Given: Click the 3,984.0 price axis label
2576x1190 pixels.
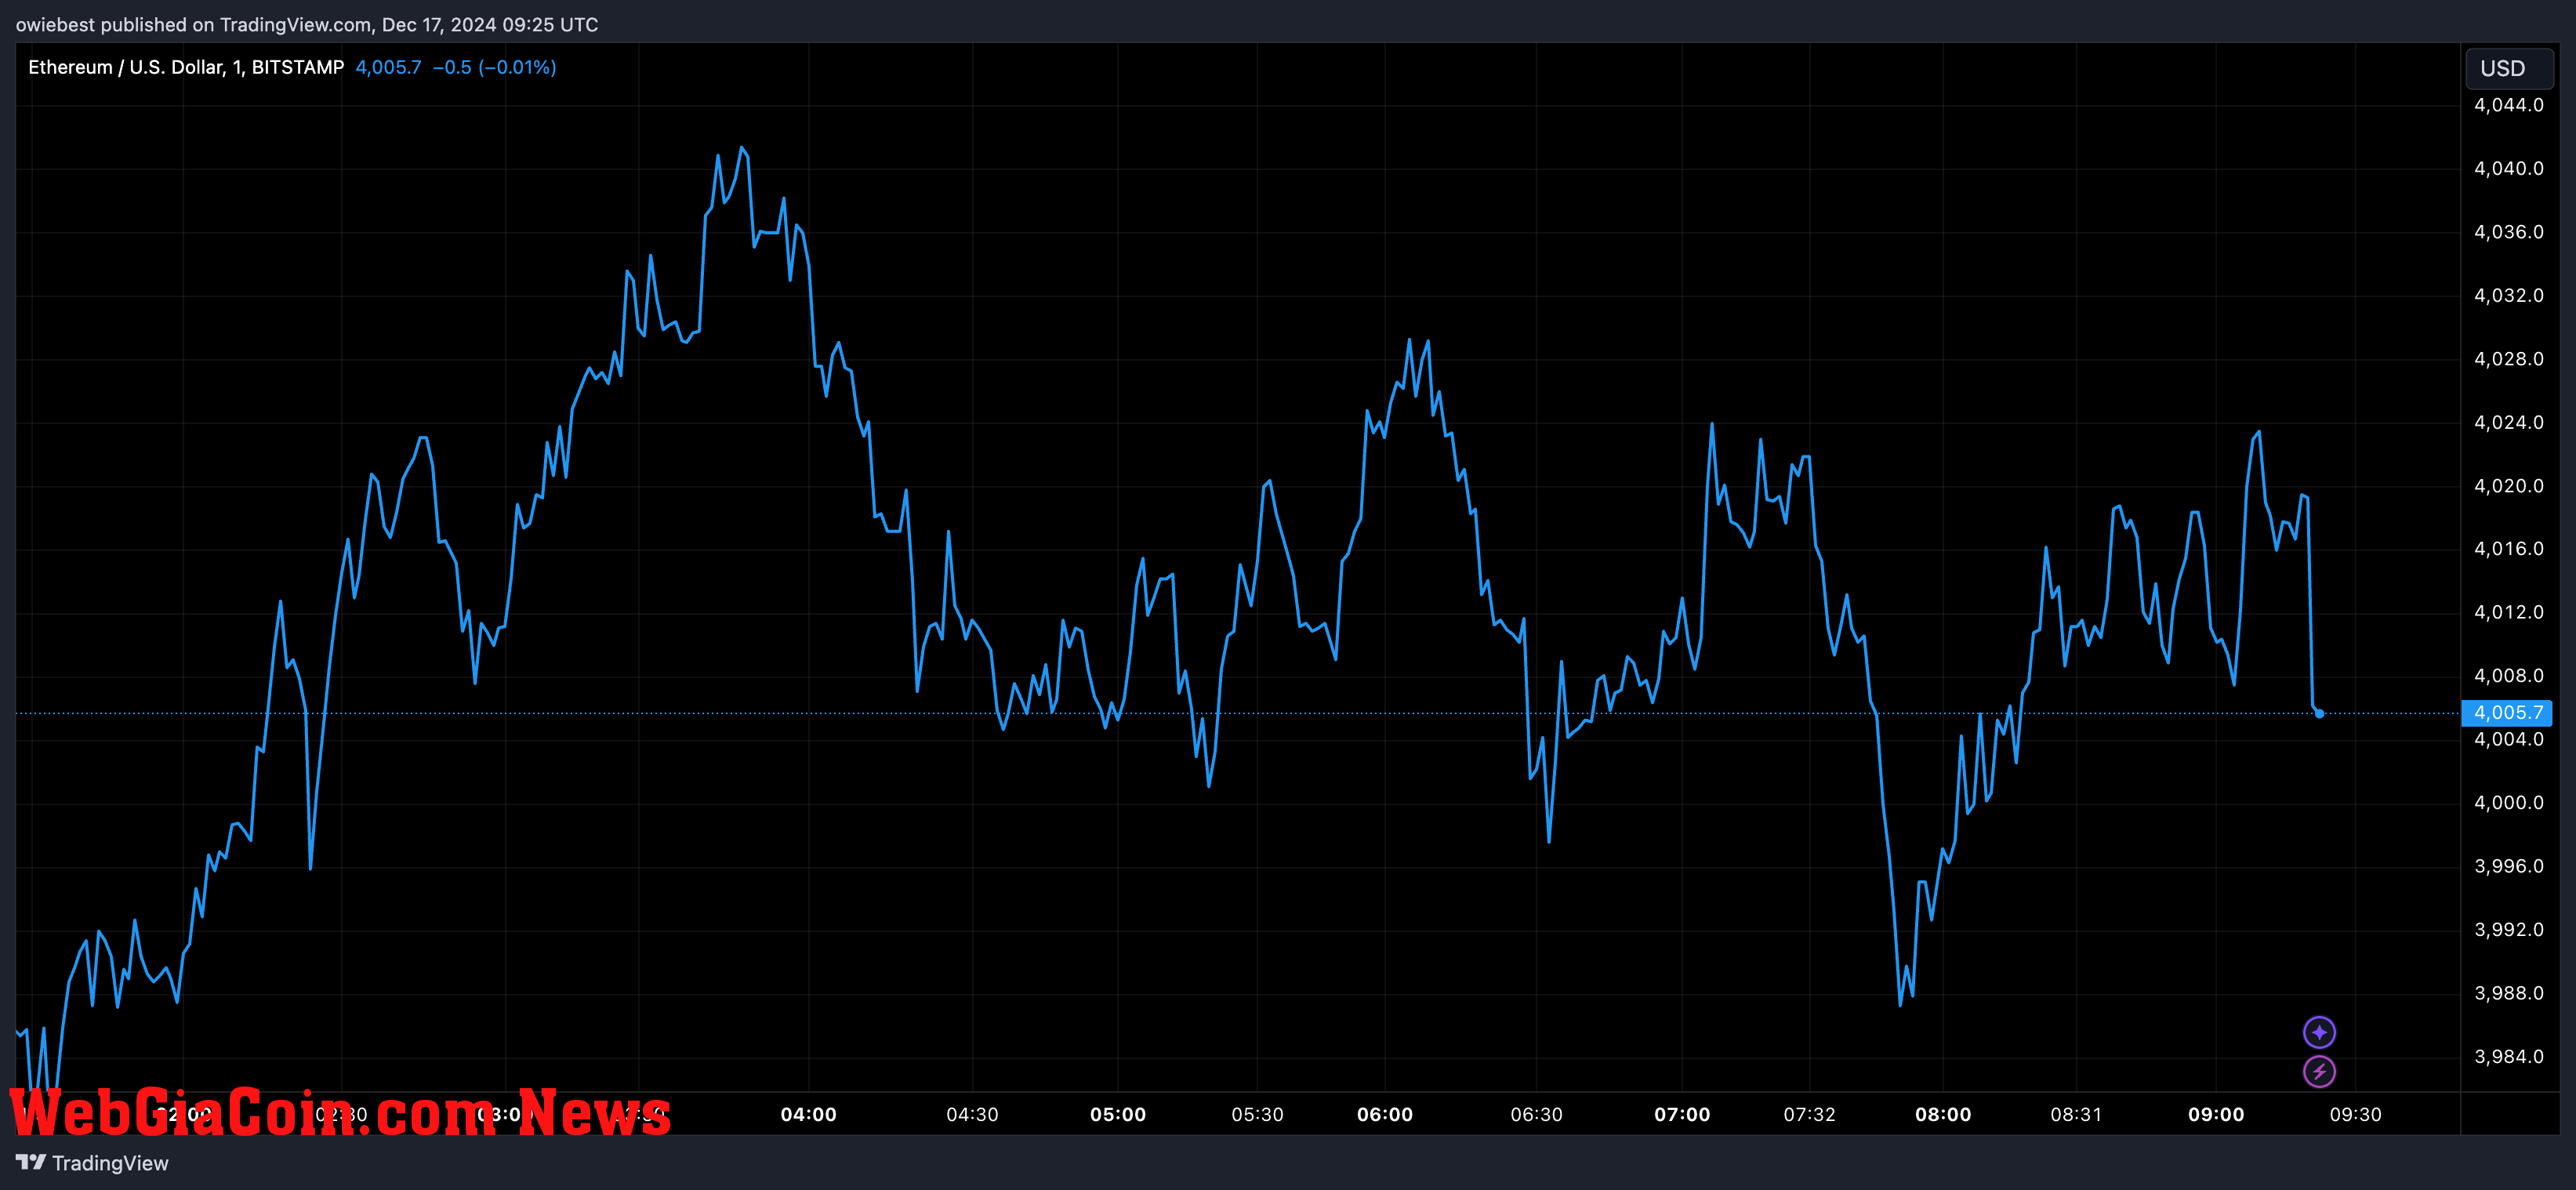Looking at the screenshot, I should click(x=2508, y=1057).
